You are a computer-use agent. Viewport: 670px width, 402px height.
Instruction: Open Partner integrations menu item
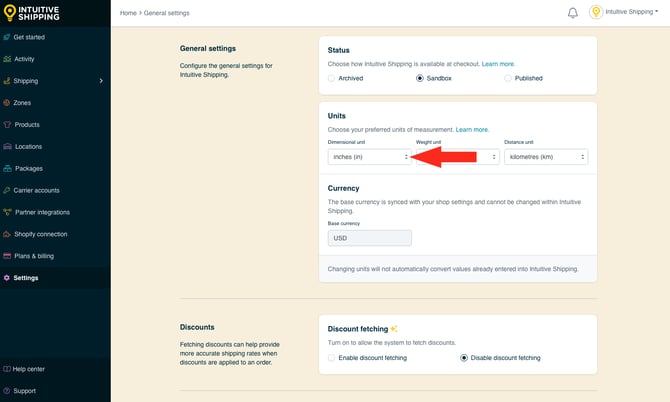tap(42, 212)
